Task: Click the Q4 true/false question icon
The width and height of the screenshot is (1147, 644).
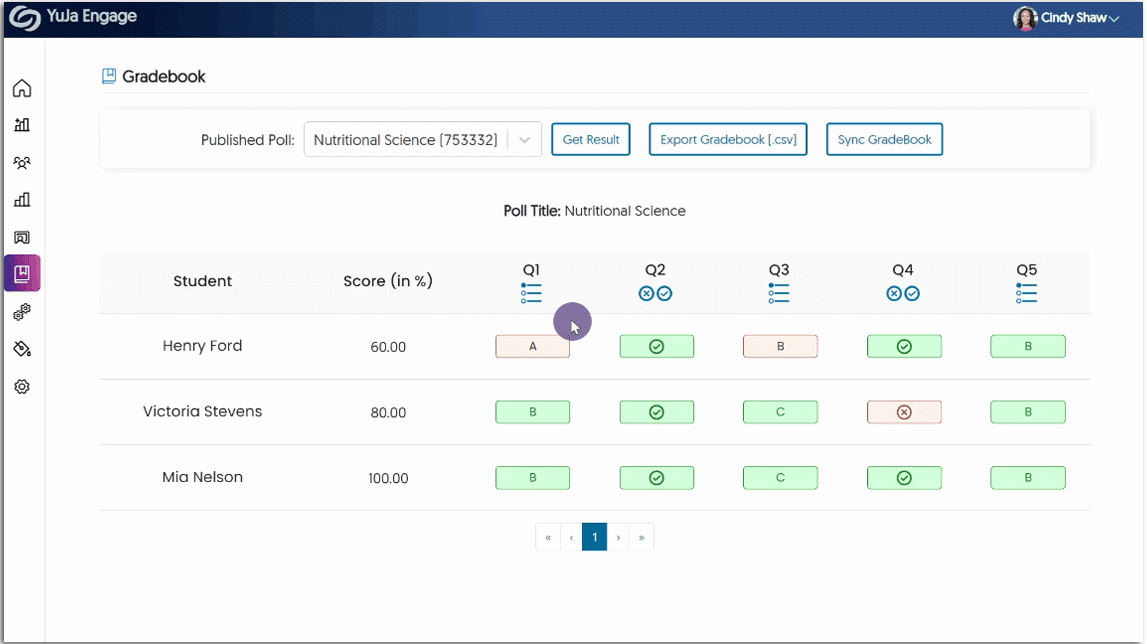Action: 904,292
